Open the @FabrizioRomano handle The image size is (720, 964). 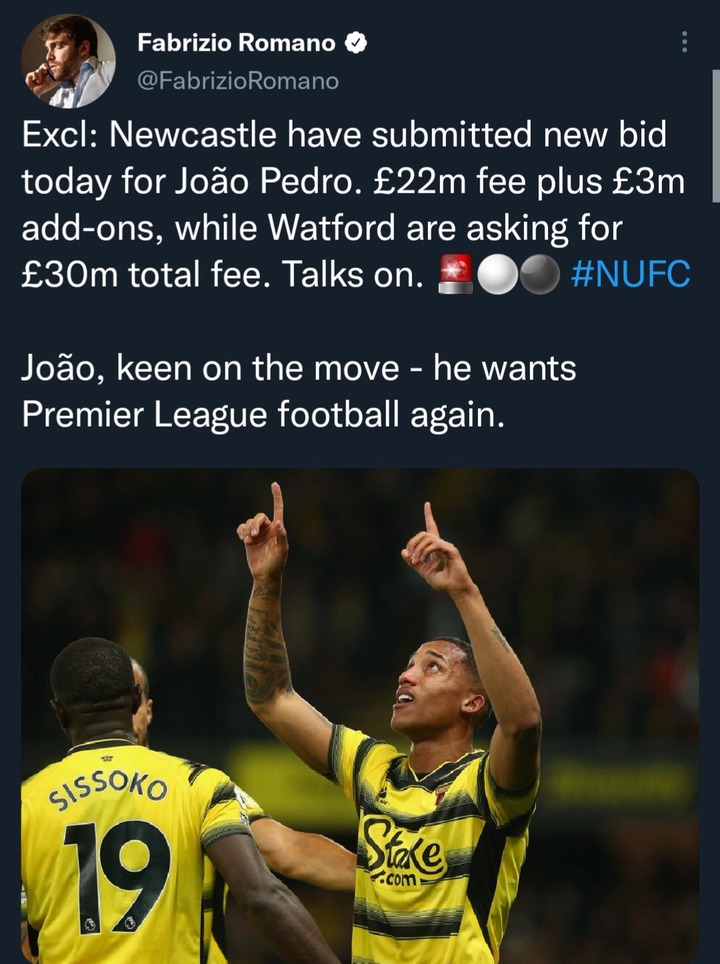pyautogui.click(x=238, y=81)
